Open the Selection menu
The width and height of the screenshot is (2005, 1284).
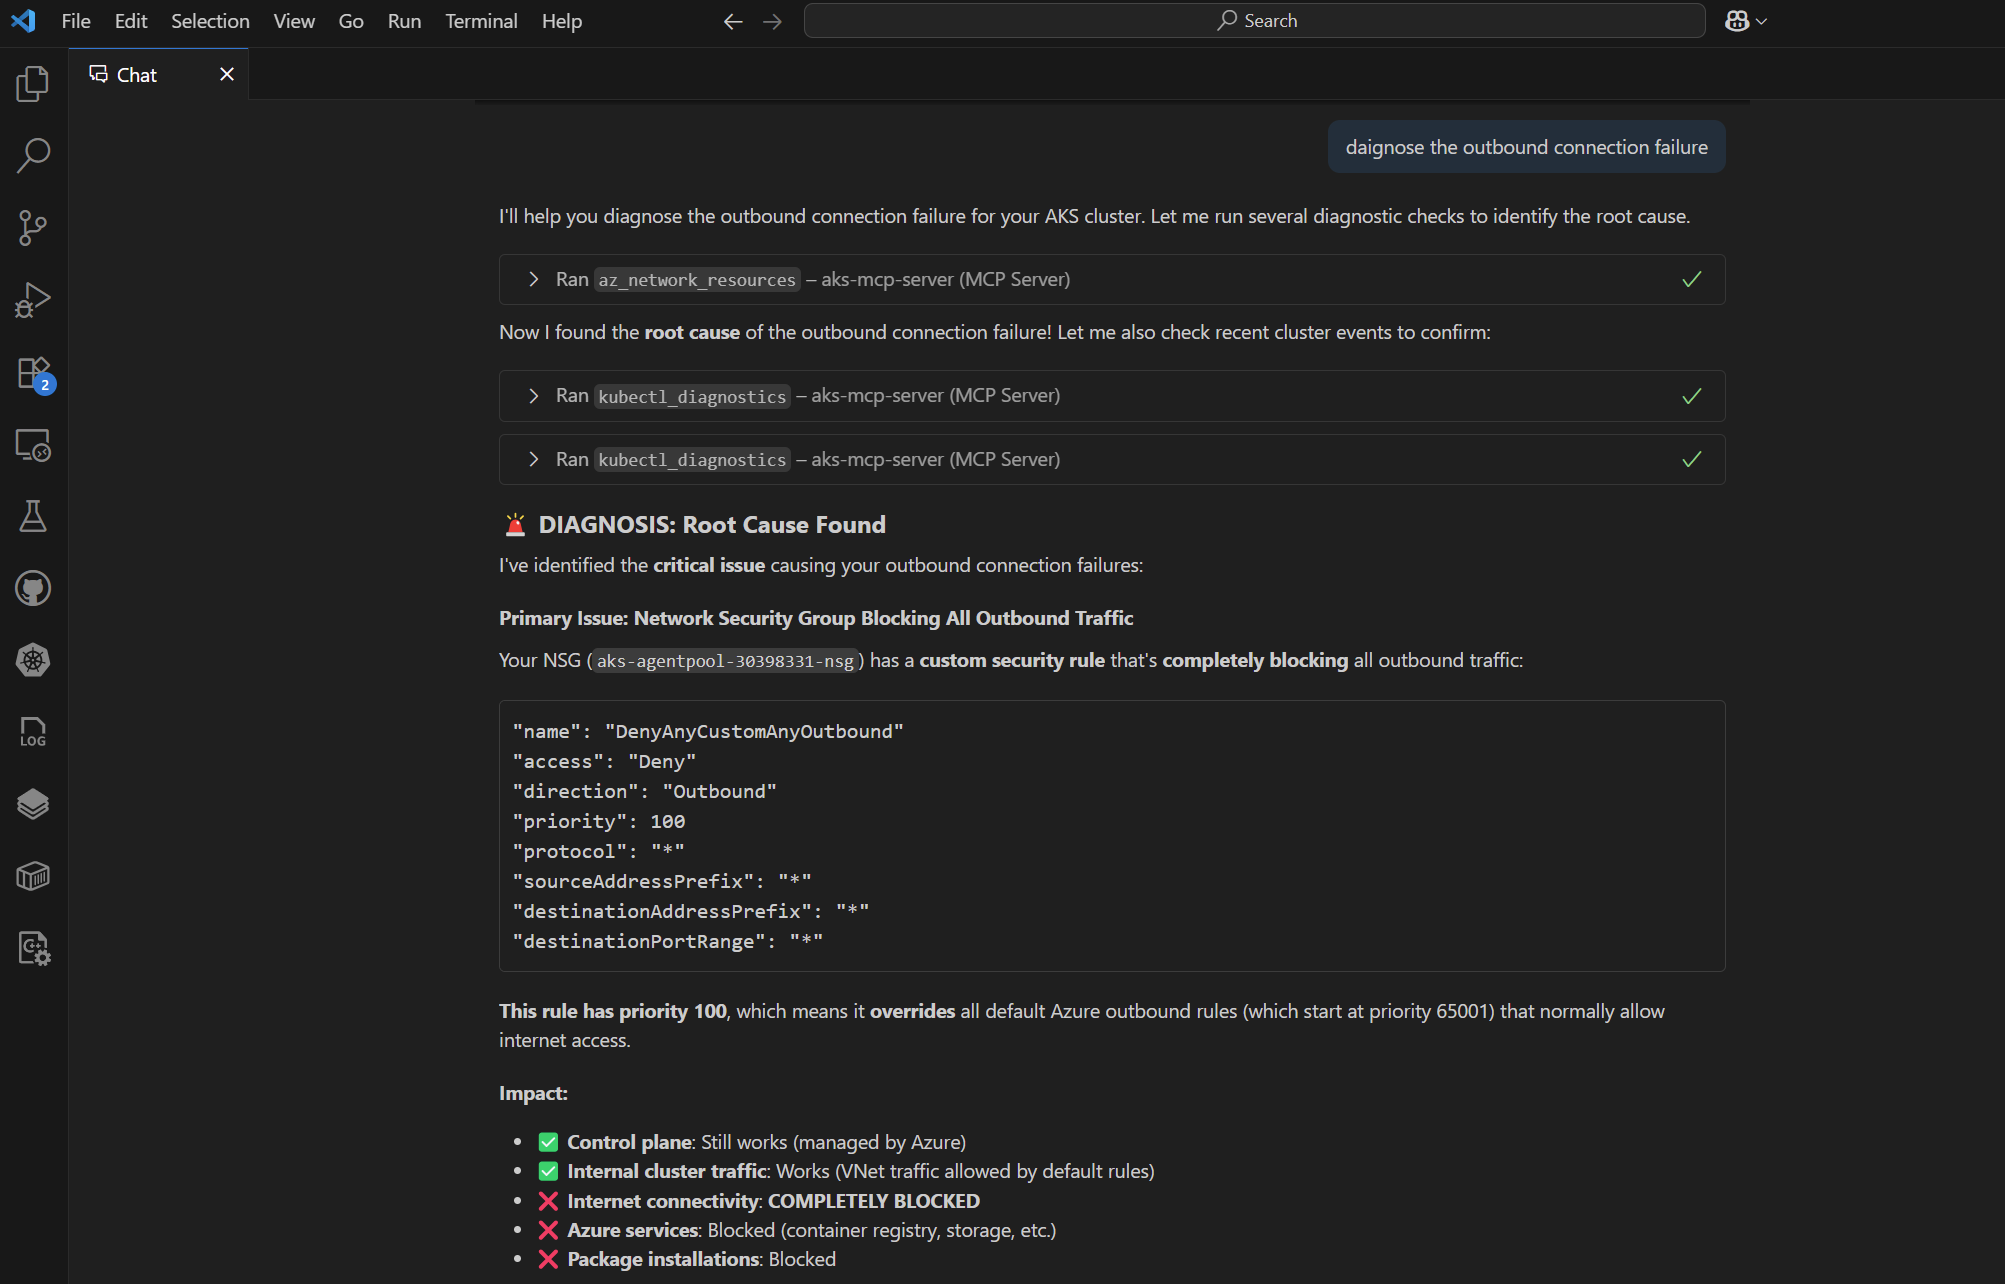(x=210, y=21)
